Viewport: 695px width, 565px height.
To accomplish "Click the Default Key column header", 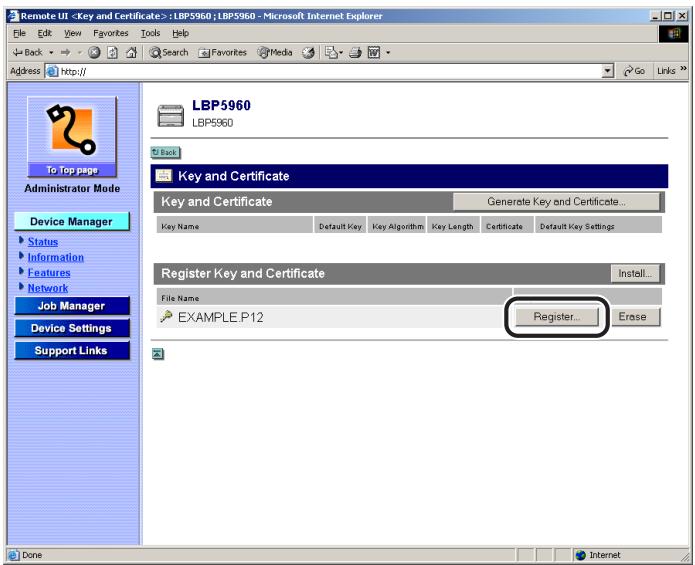I will (x=340, y=226).
